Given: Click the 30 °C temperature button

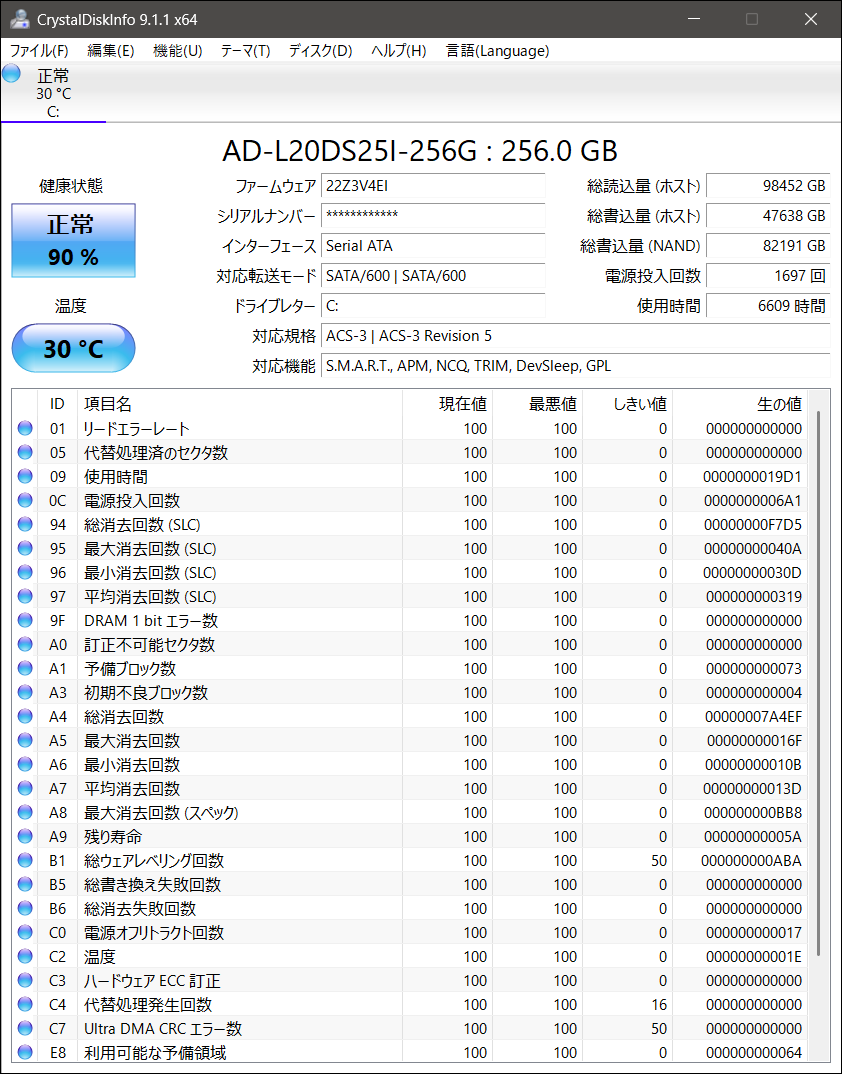Looking at the screenshot, I should [x=73, y=349].
